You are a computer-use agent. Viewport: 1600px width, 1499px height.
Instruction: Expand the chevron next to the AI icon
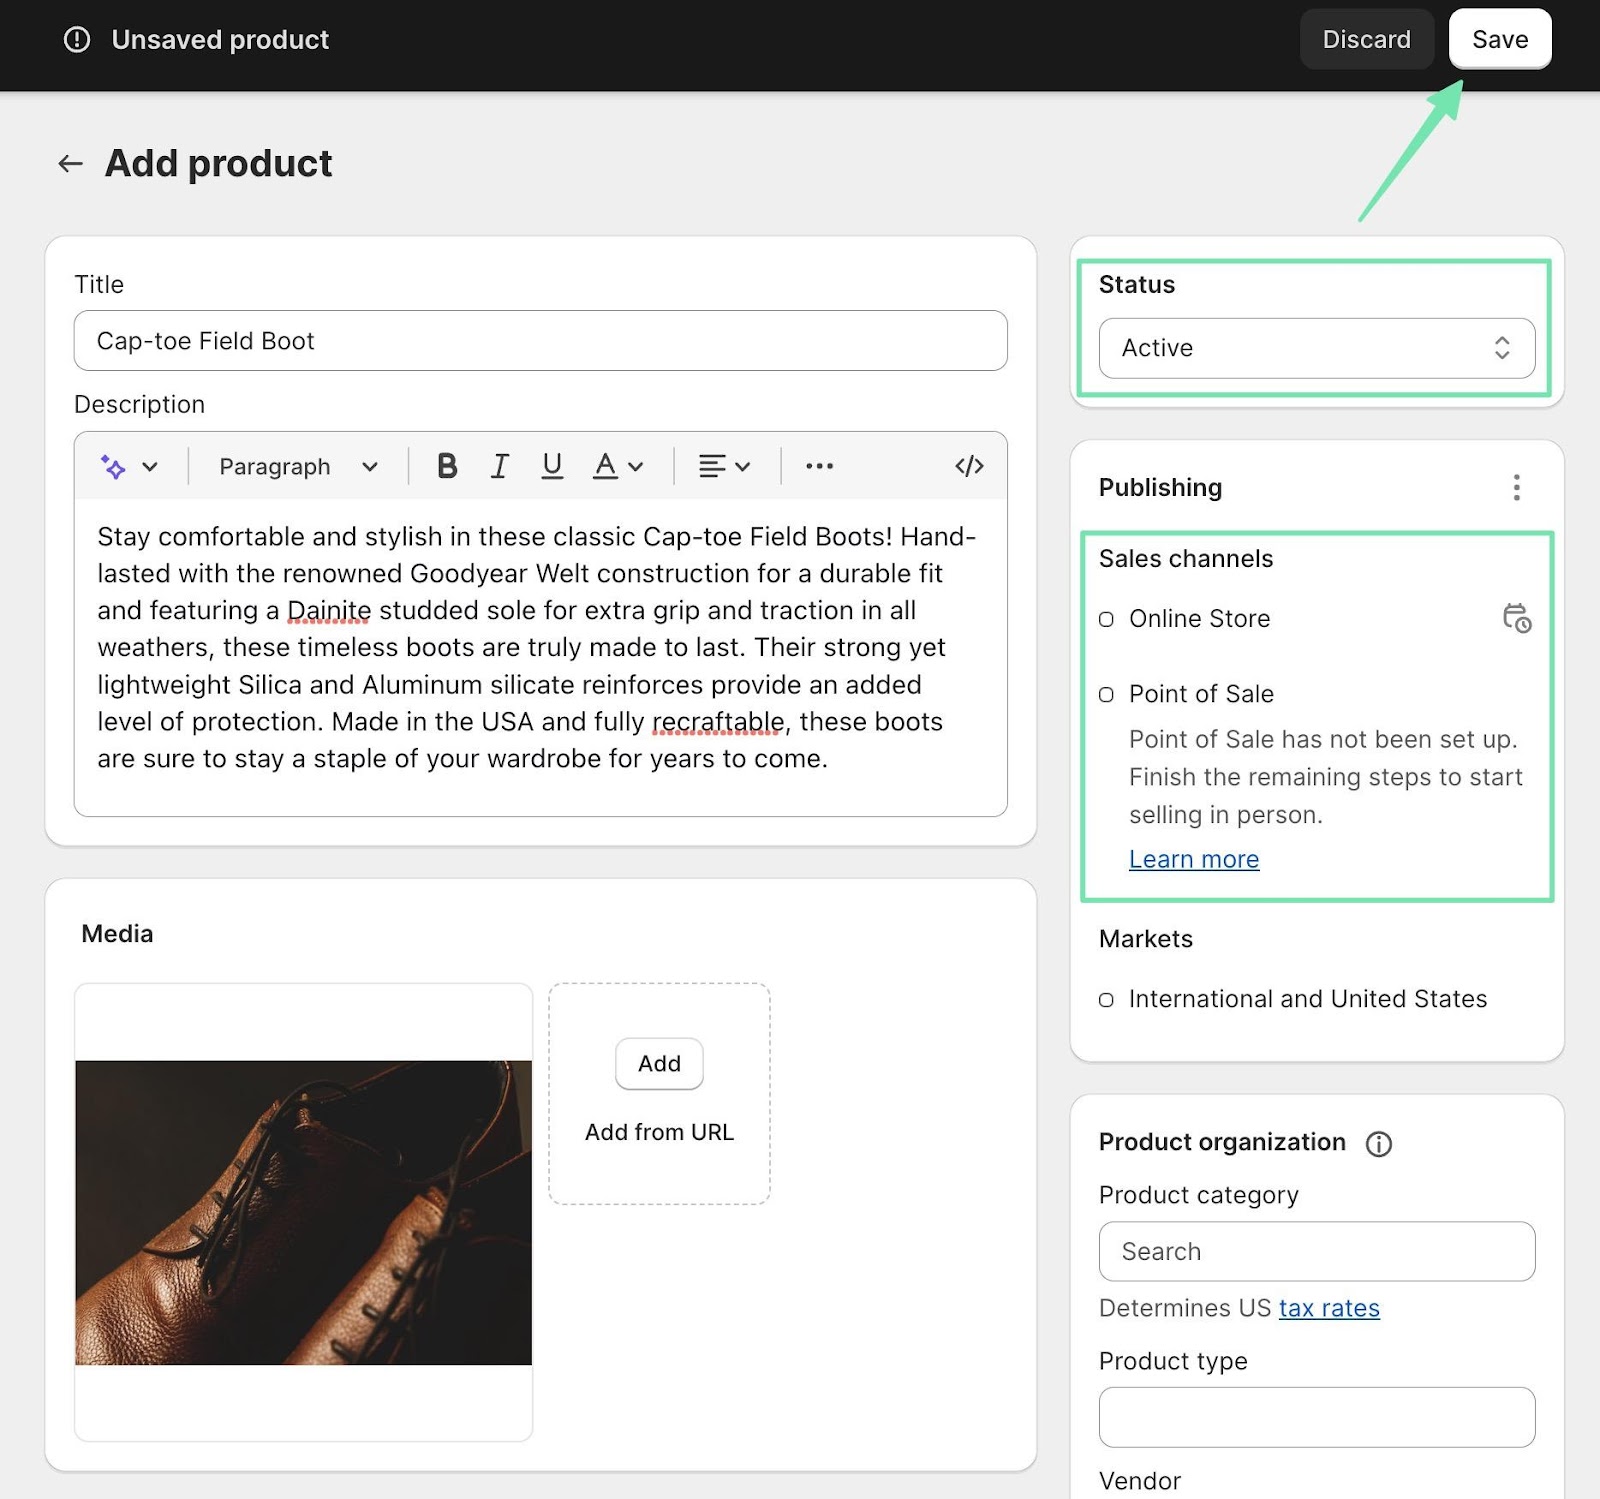click(150, 466)
